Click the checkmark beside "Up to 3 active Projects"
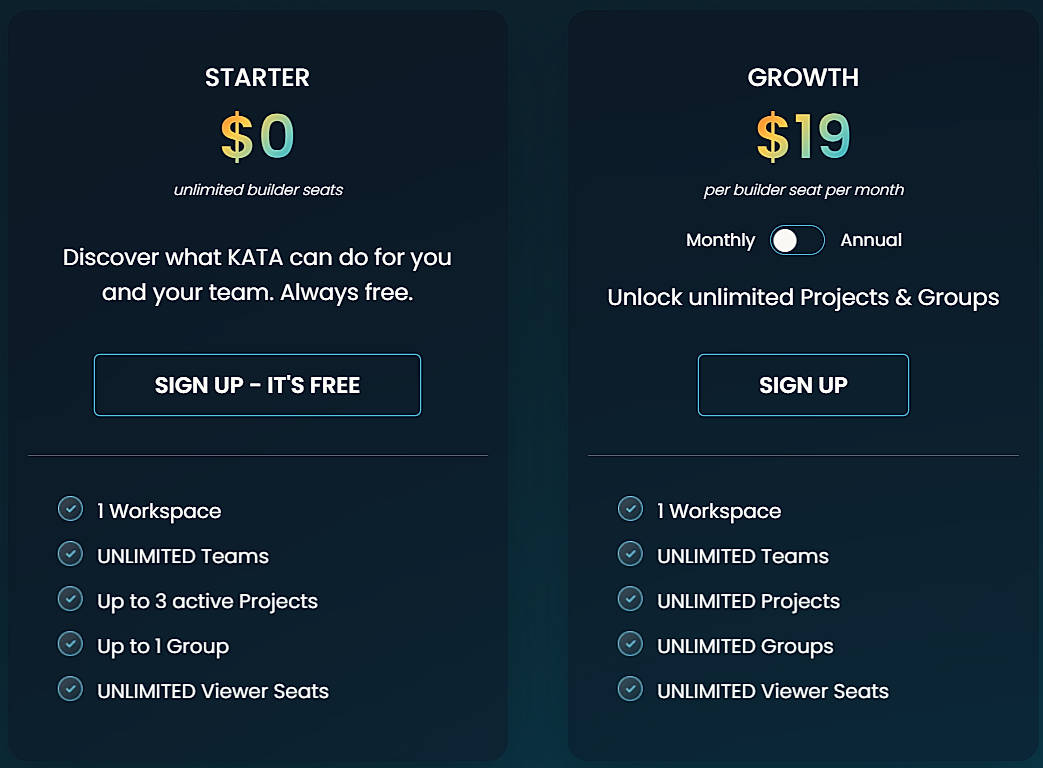Screen dimensions: 1043x768 70,599
